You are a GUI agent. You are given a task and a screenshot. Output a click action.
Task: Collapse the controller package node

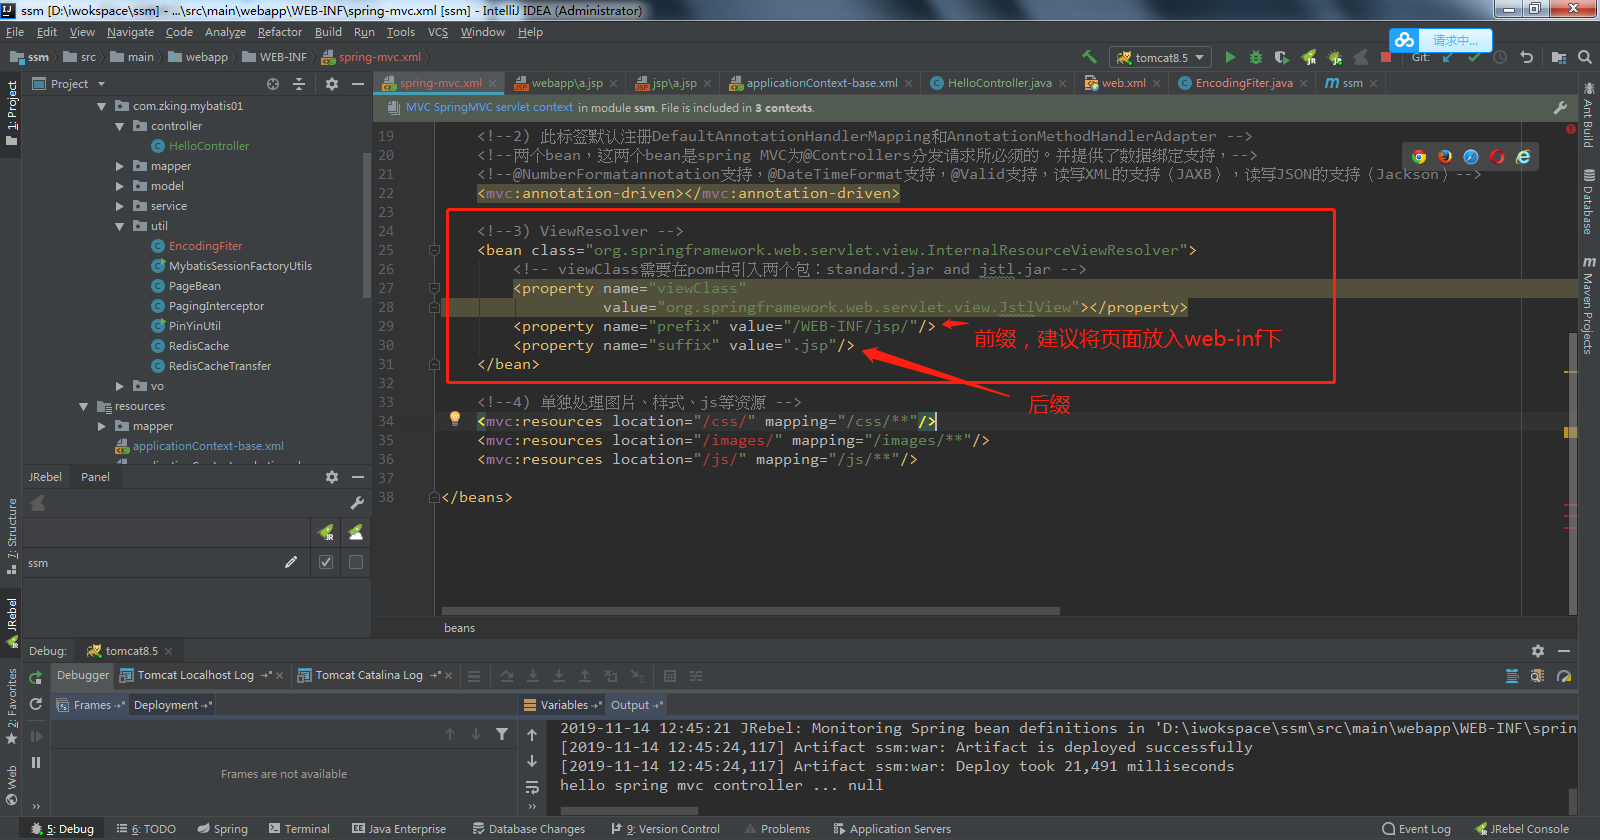pos(120,126)
